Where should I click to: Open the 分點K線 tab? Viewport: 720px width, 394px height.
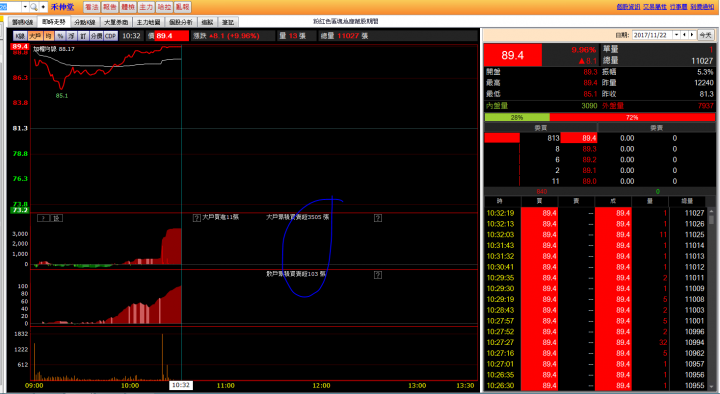click(85, 22)
